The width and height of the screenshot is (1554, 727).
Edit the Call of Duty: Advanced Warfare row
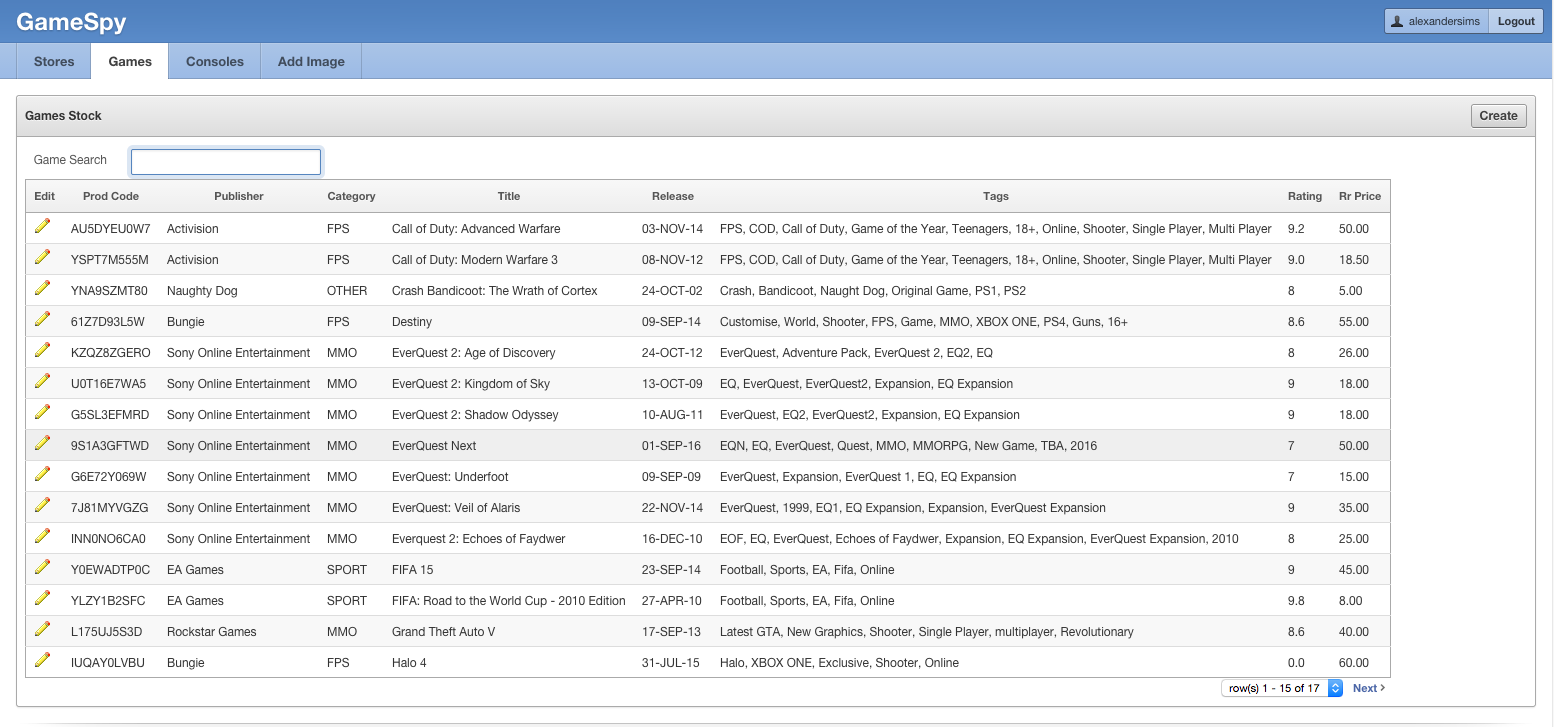(42, 226)
